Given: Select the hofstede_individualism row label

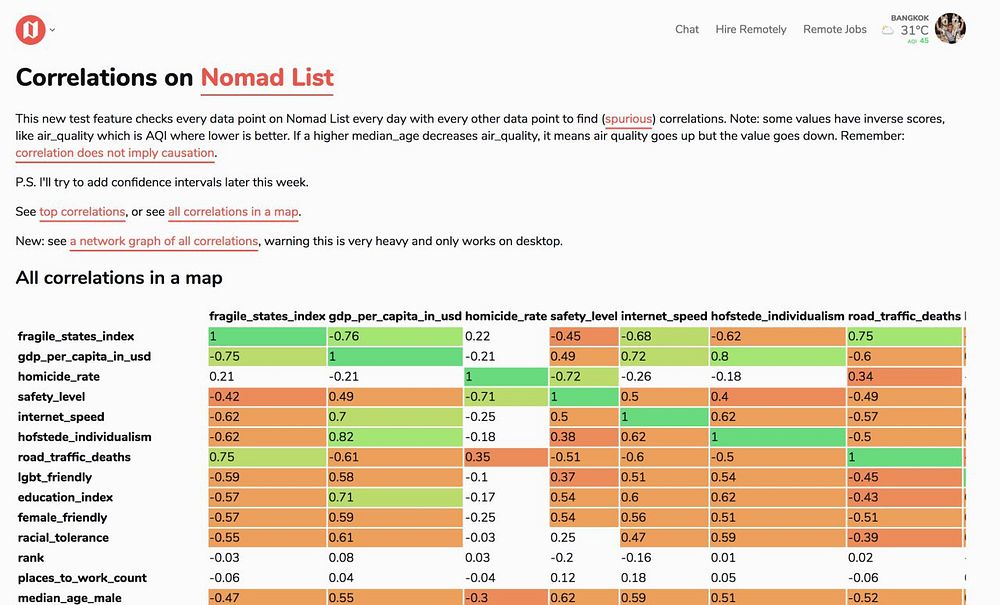Looking at the screenshot, I should pyautogui.click(x=84, y=437).
